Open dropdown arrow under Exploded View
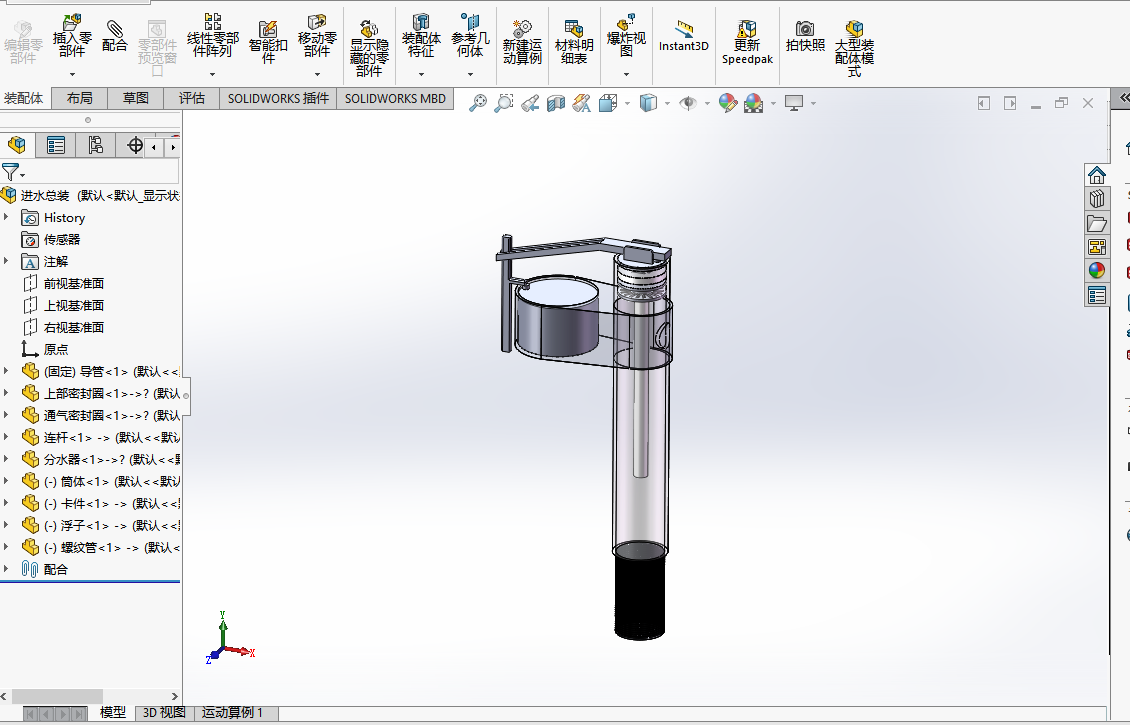1130x725 pixels. 626,74
